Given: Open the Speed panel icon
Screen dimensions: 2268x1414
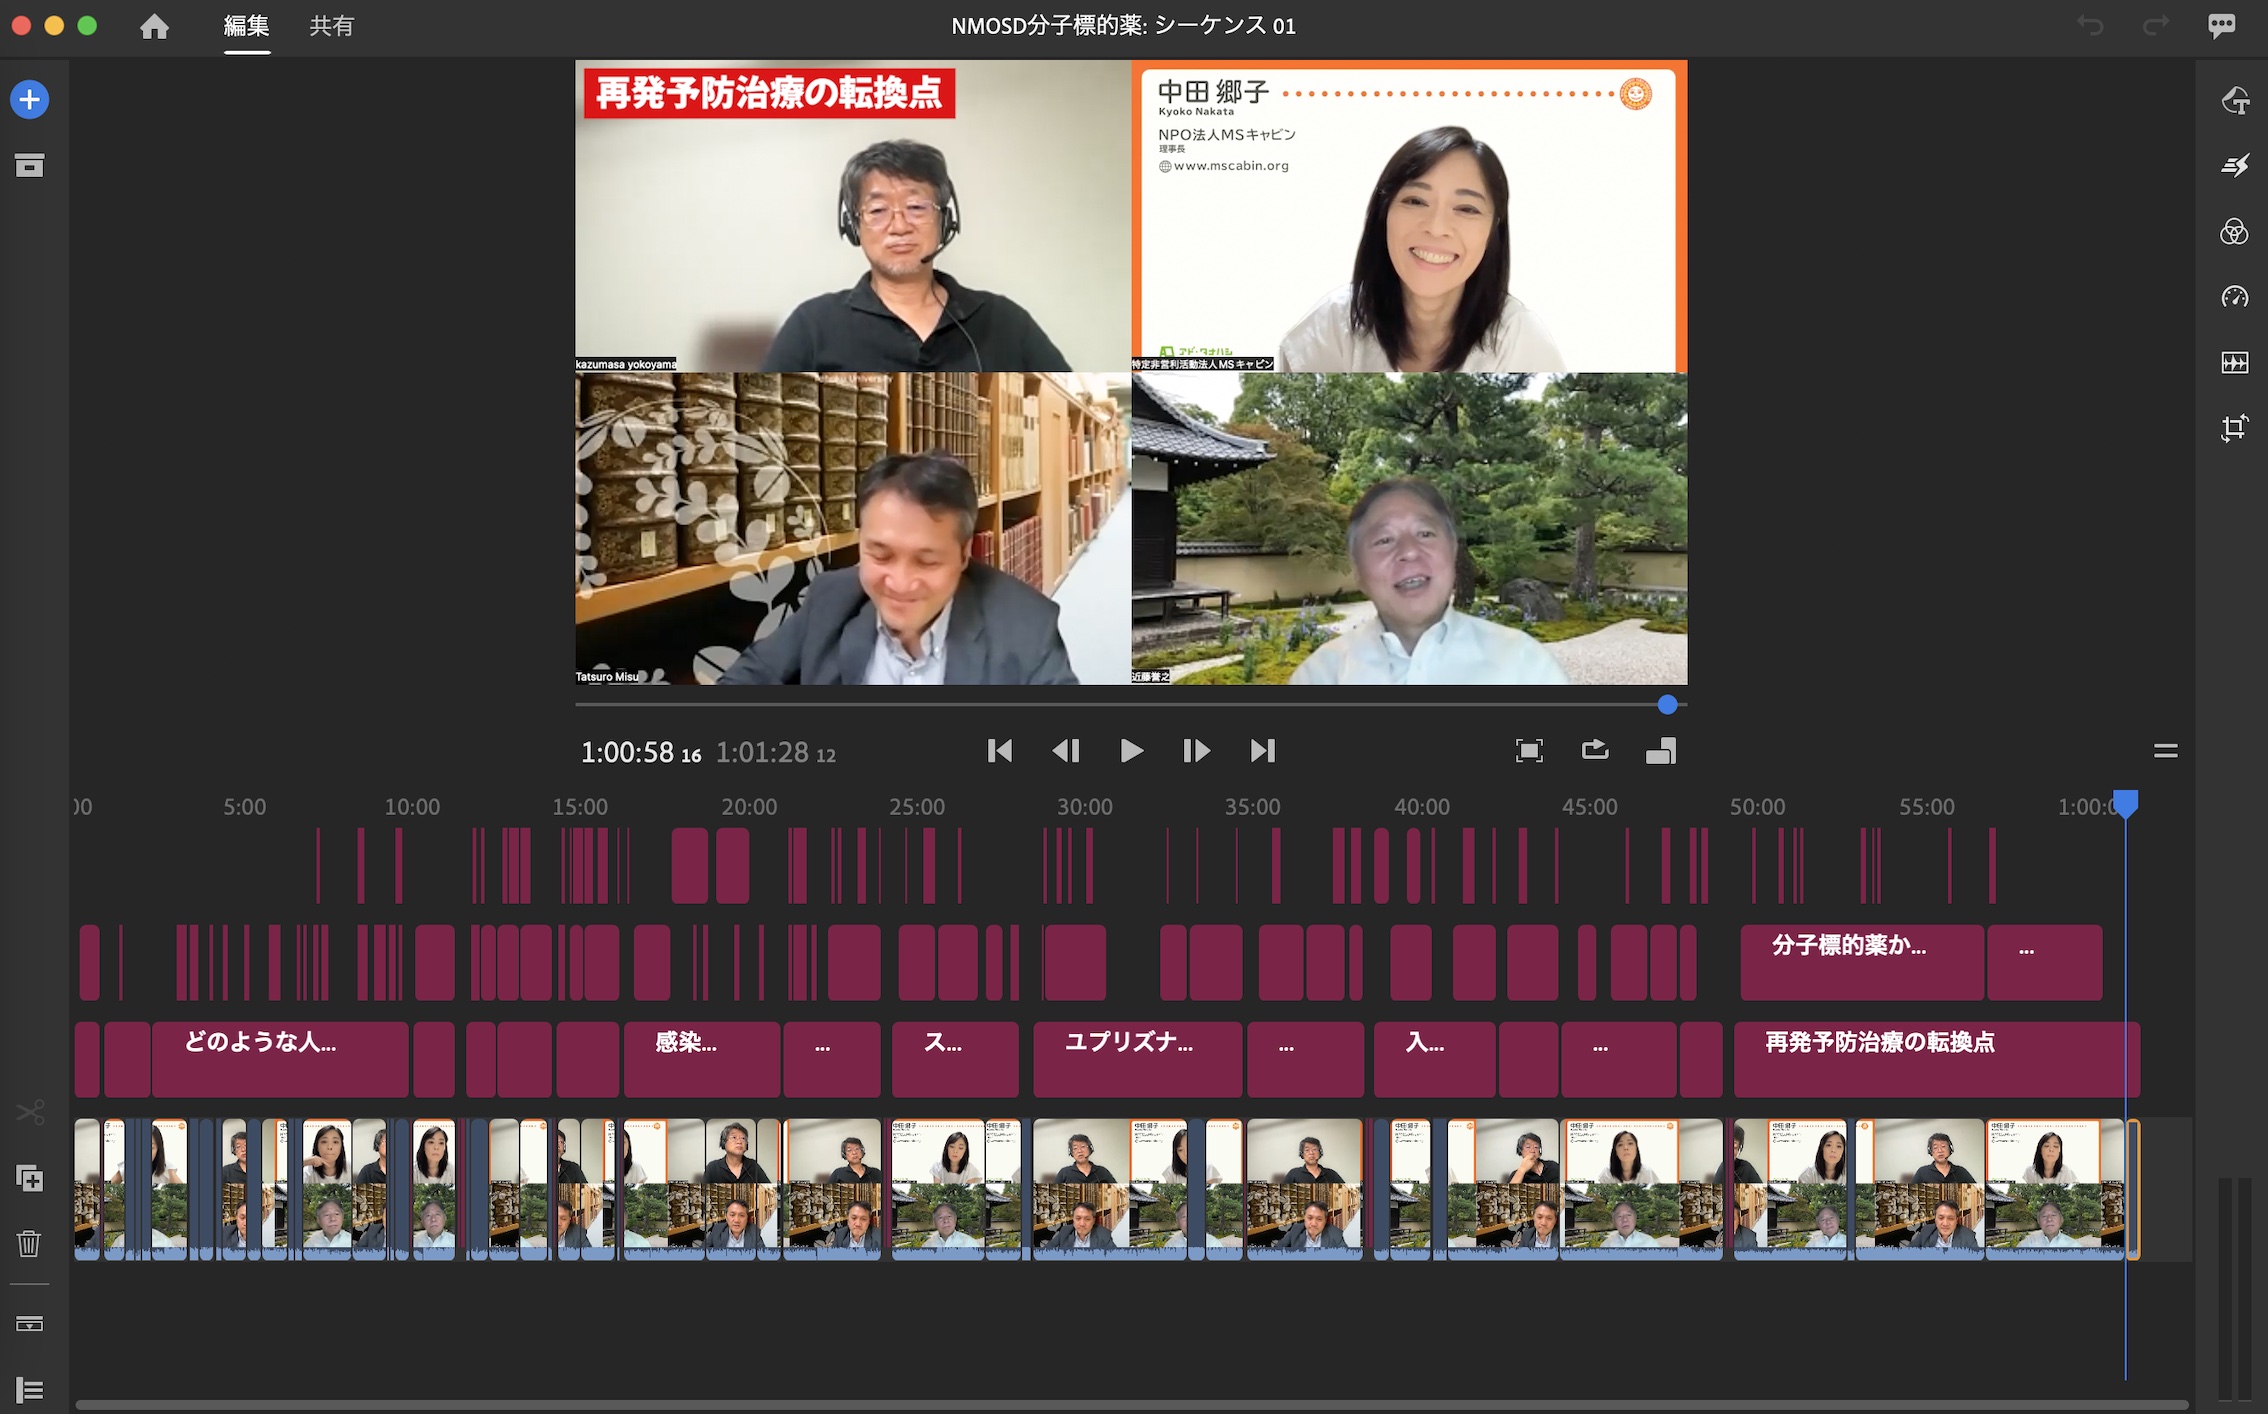Looking at the screenshot, I should click(x=2234, y=297).
